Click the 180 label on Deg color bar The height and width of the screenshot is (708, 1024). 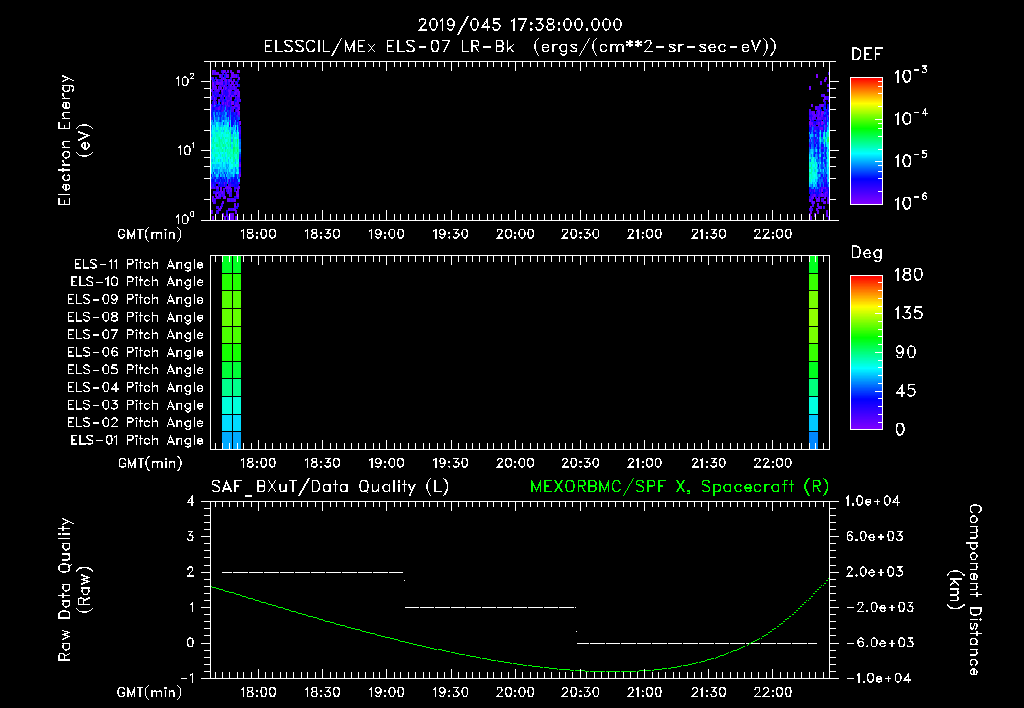point(908,275)
